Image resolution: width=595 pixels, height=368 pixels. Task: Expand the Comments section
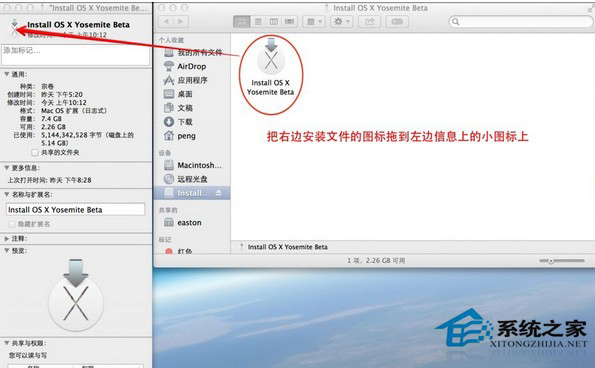tap(6, 239)
